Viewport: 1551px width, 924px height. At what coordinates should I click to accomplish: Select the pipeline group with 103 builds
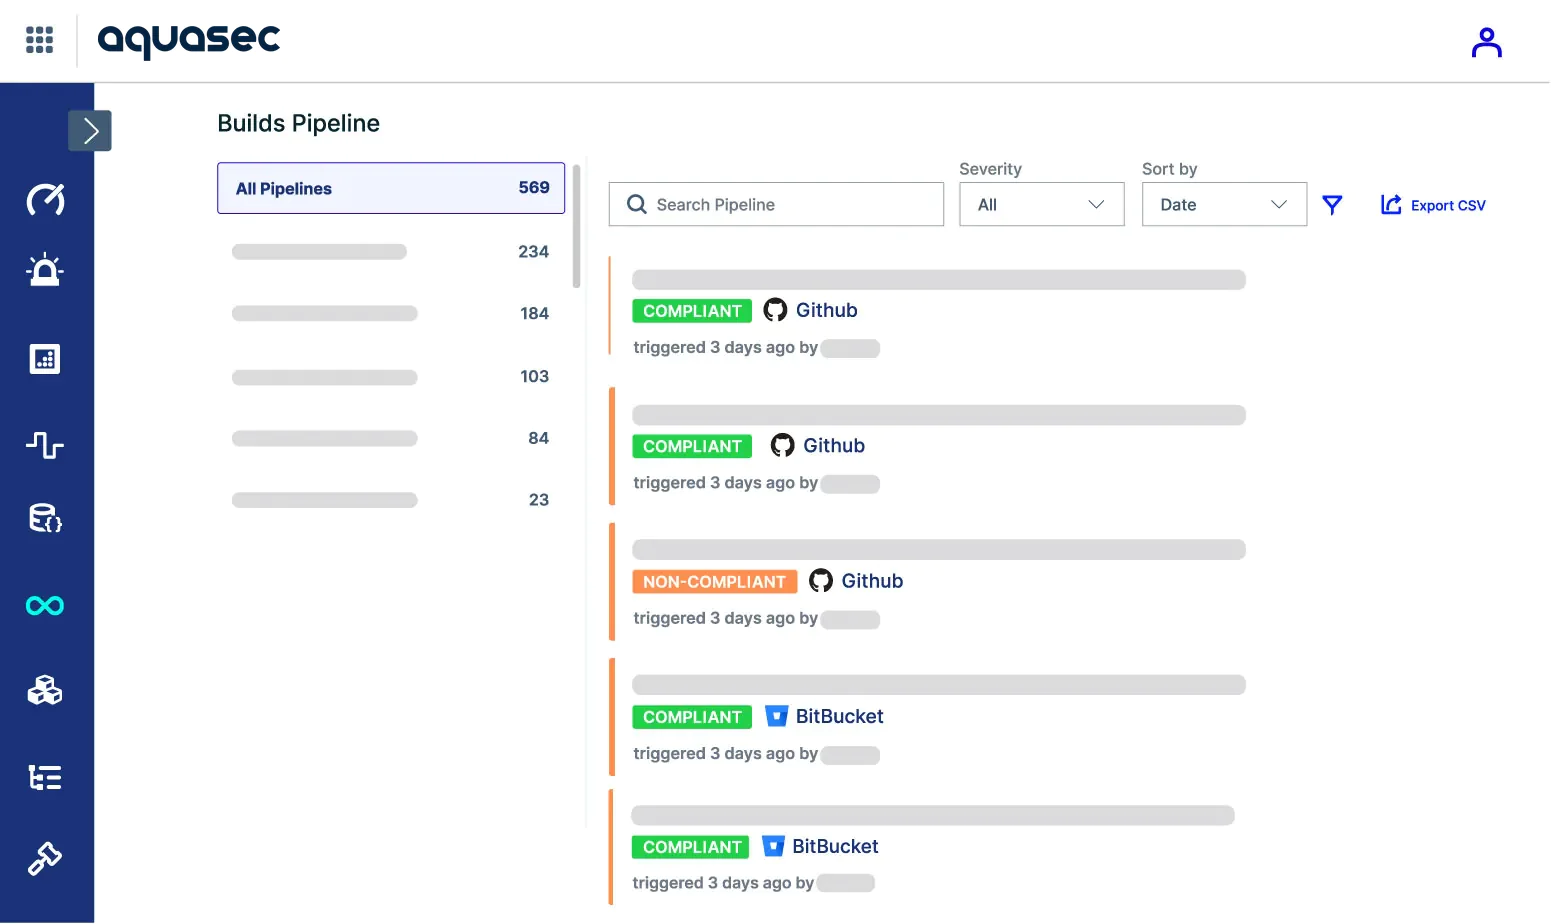(391, 377)
